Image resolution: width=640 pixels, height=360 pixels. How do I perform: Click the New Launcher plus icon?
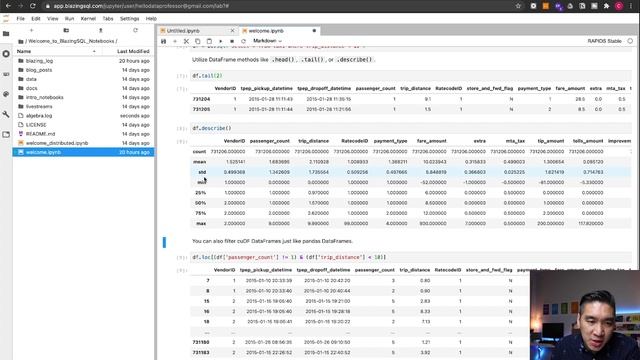31,31
